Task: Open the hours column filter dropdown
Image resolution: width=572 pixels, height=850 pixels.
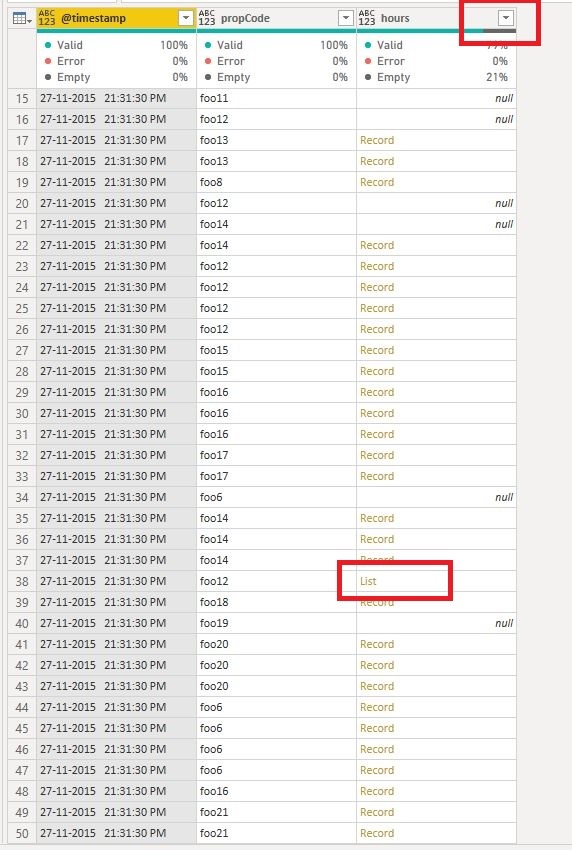Action: [506, 18]
